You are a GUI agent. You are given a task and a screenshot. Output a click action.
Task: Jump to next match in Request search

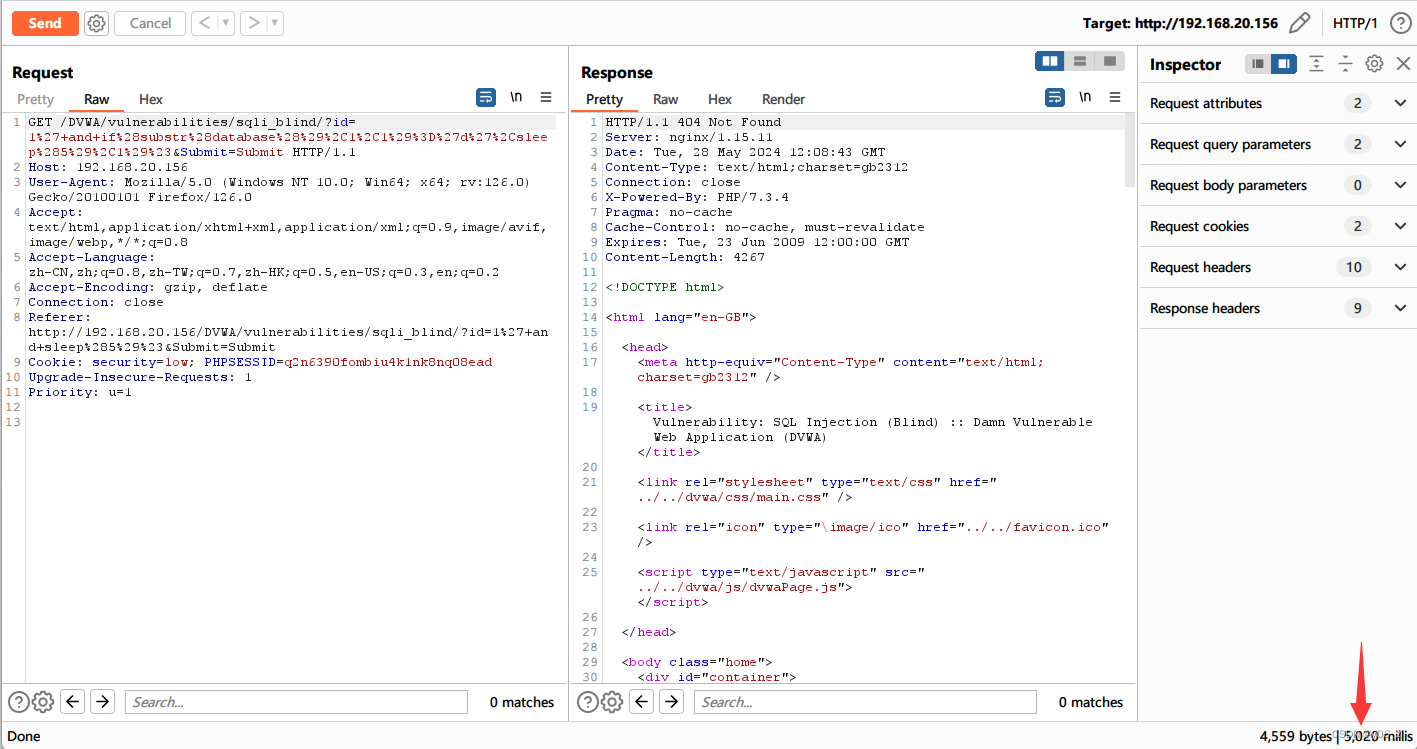pyautogui.click(x=102, y=702)
